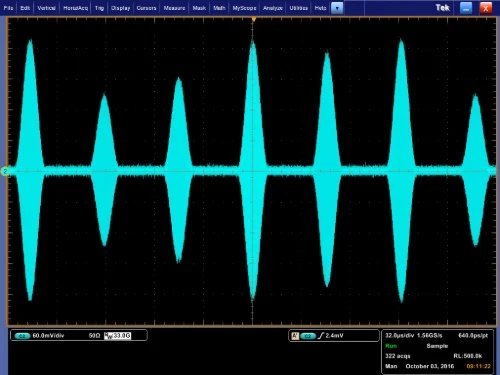Click the C2 trigger source badge
Viewport: 500px width, 375px height.
tap(308, 336)
